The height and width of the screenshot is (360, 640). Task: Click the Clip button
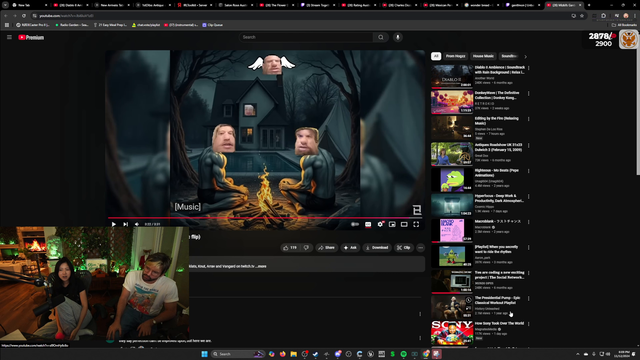(x=404, y=247)
